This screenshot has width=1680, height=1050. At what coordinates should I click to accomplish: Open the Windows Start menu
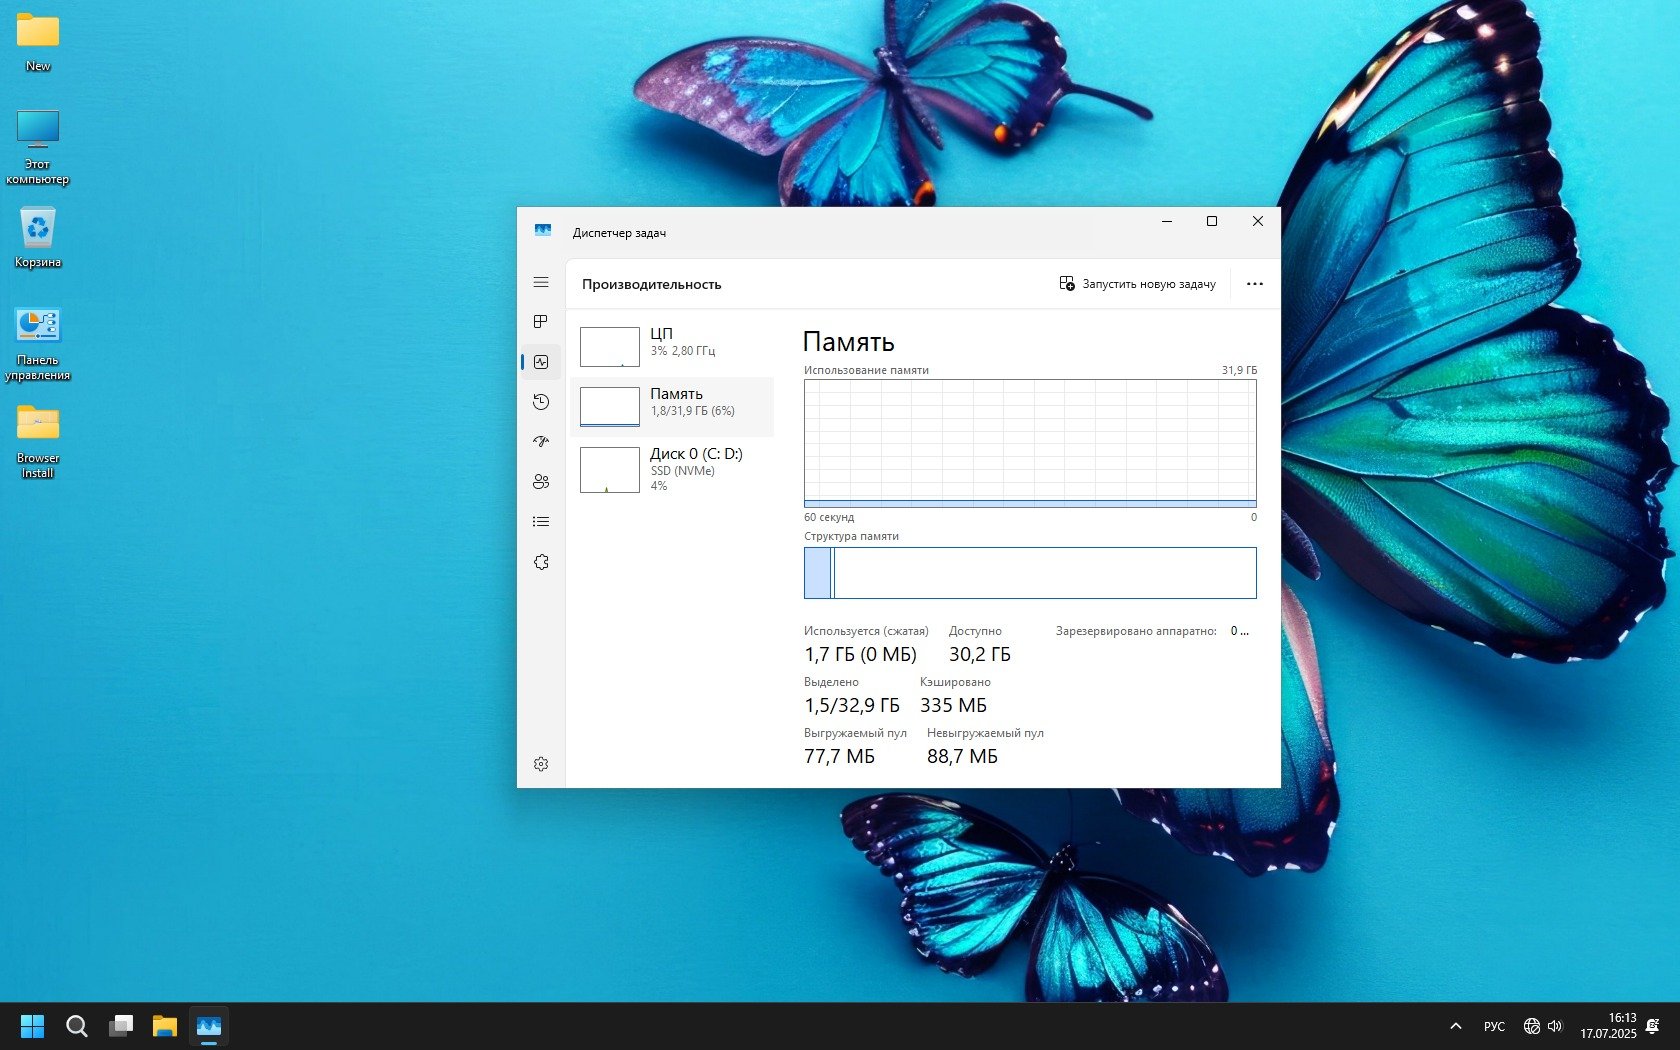(32, 1026)
